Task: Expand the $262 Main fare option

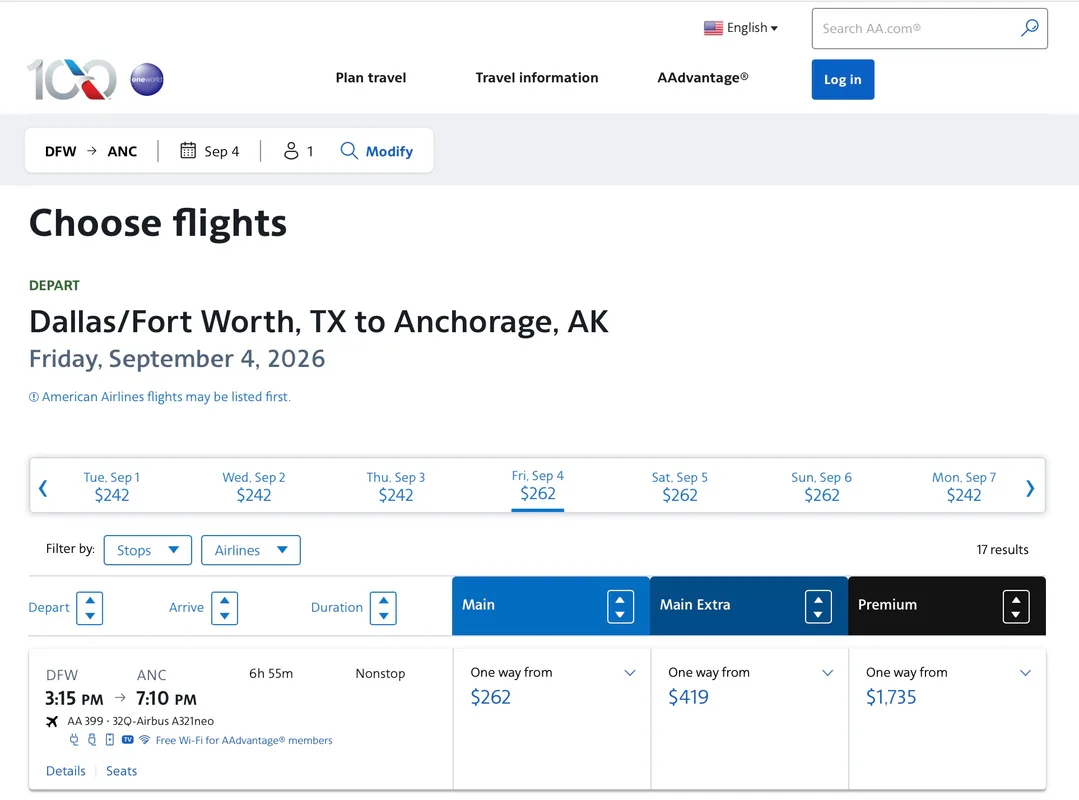Action: [x=630, y=673]
